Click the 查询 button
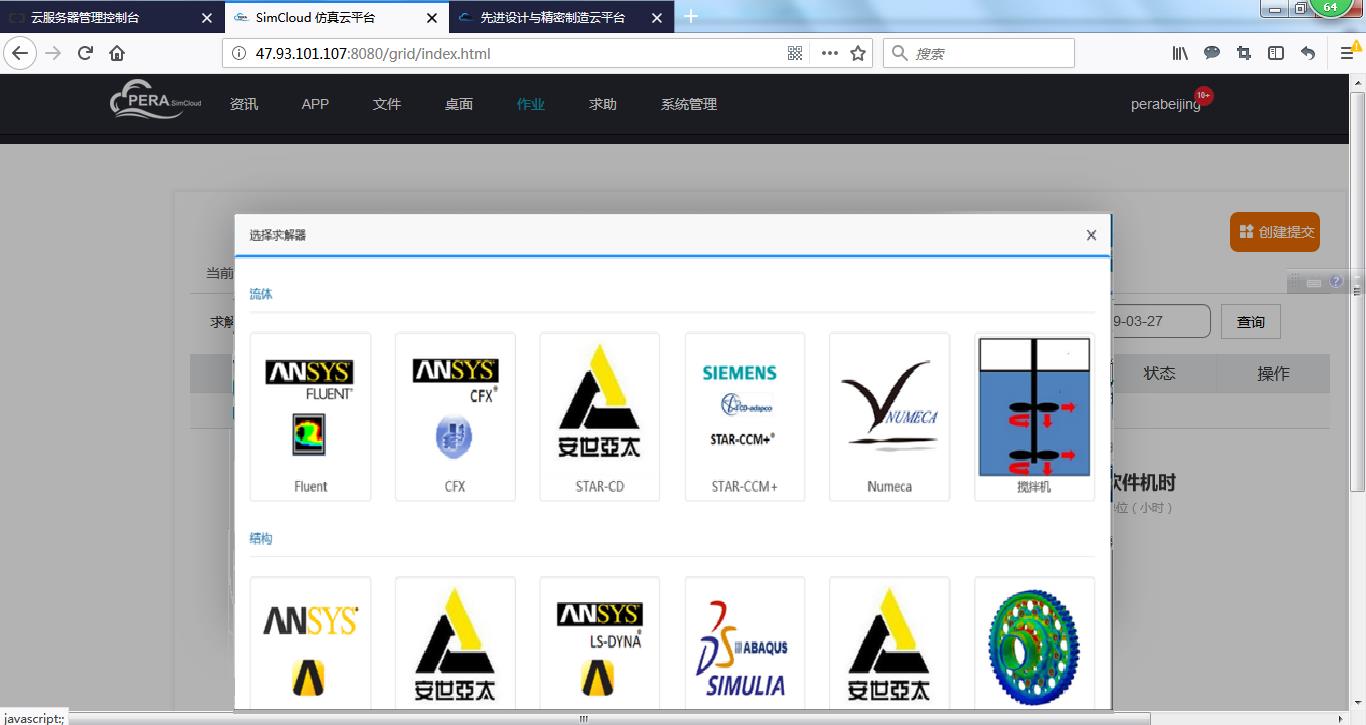The image size is (1366, 725). point(1251,322)
